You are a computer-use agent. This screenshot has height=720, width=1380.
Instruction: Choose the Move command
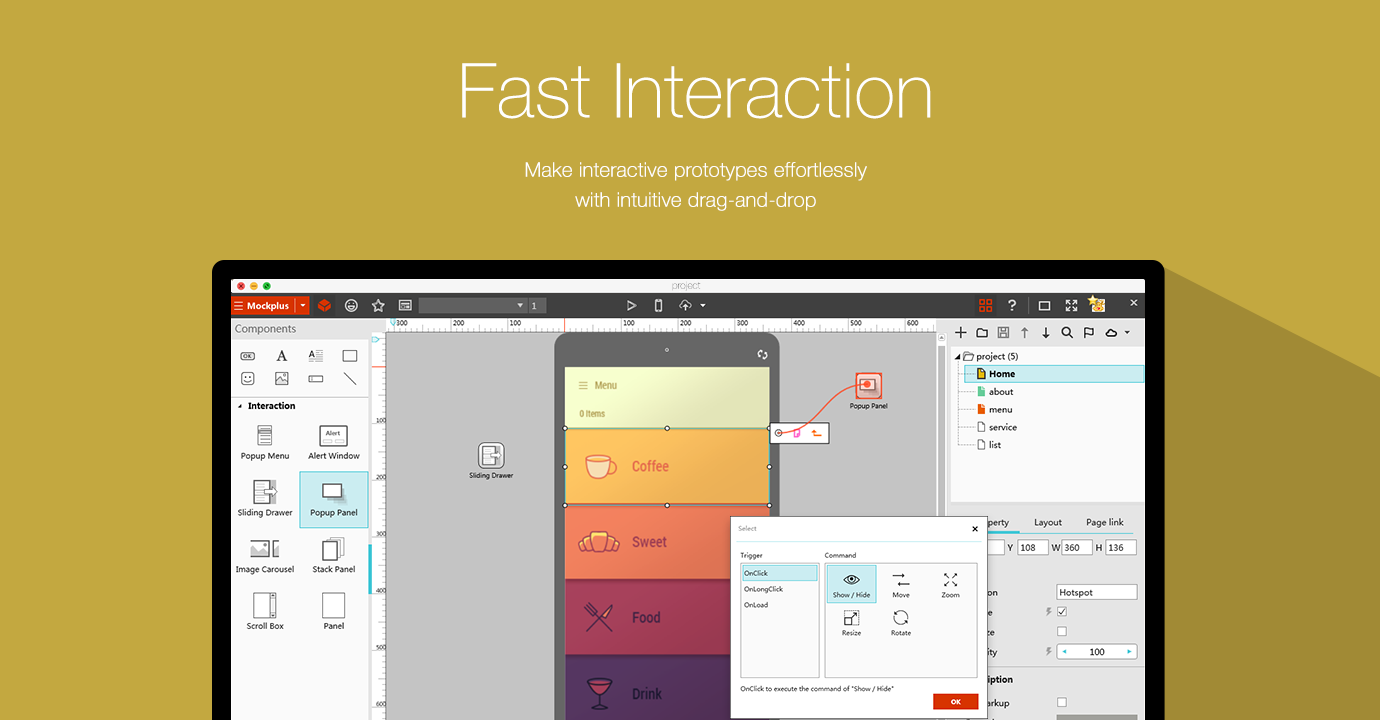pyautogui.click(x=901, y=585)
